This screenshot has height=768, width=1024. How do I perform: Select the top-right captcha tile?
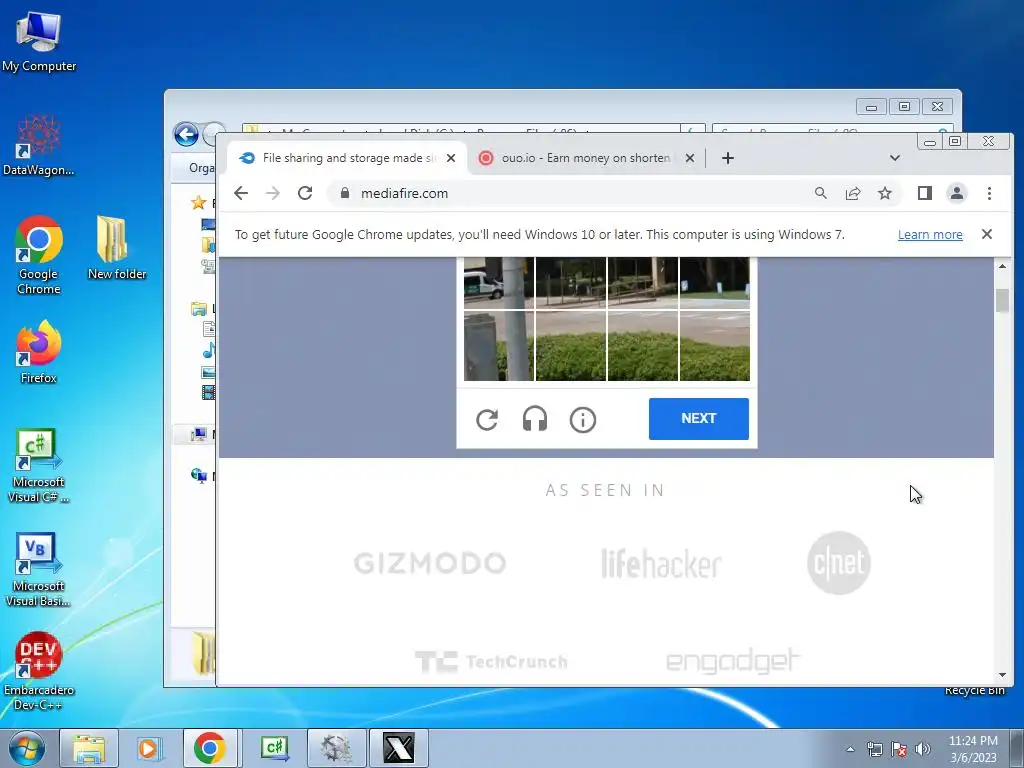pos(714,282)
